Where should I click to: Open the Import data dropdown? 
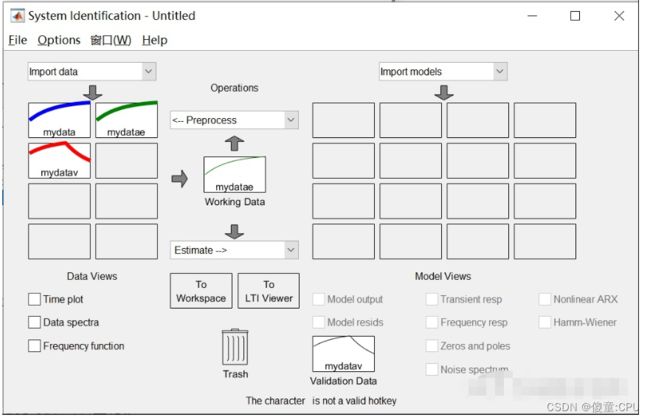click(92, 72)
